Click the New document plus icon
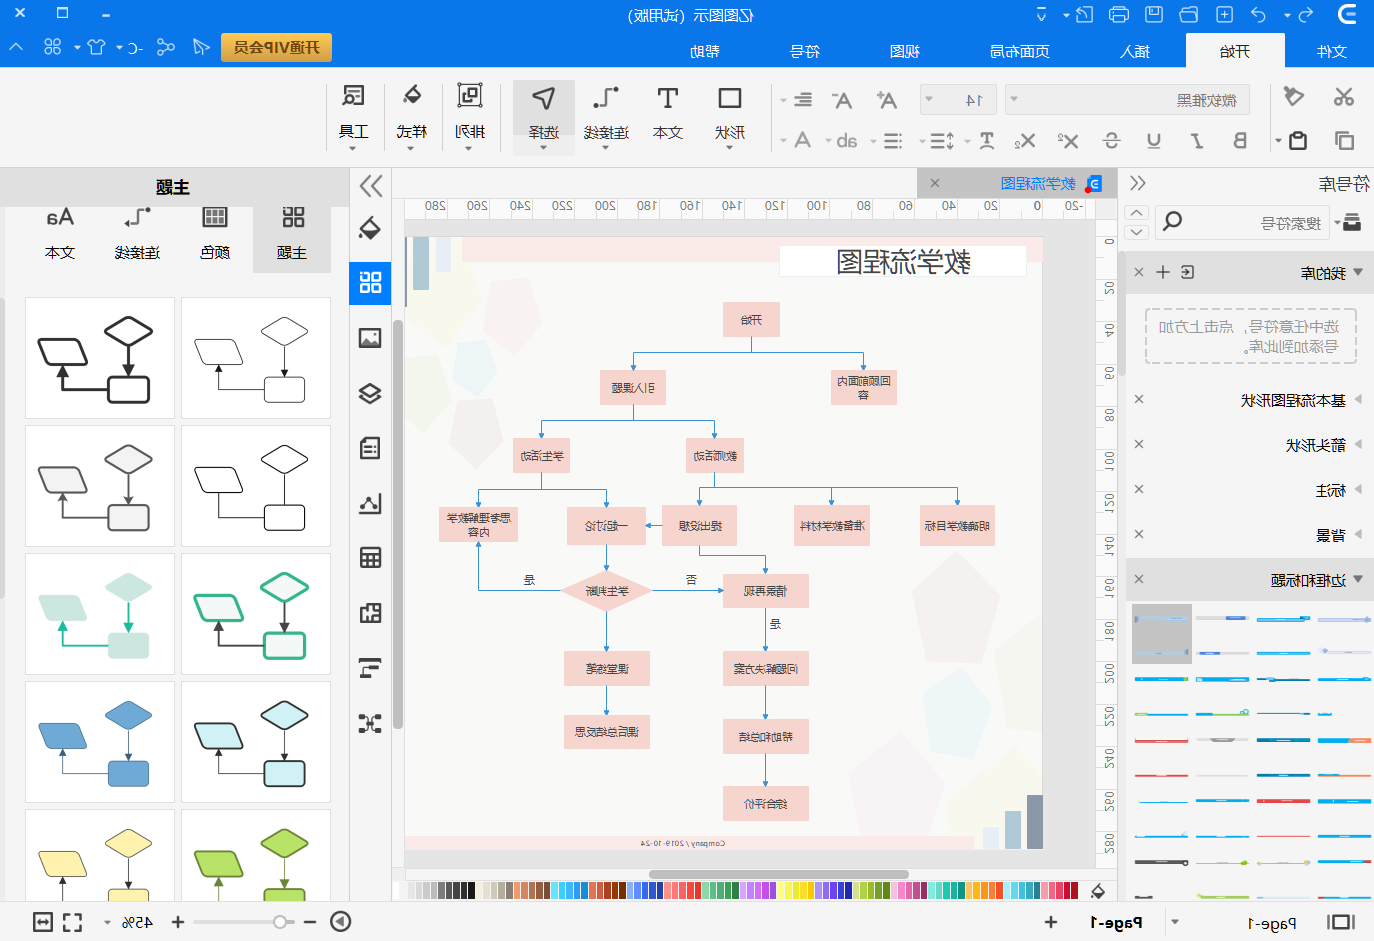Image resolution: width=1374 pixels, height=941 pixels. 1224,15
